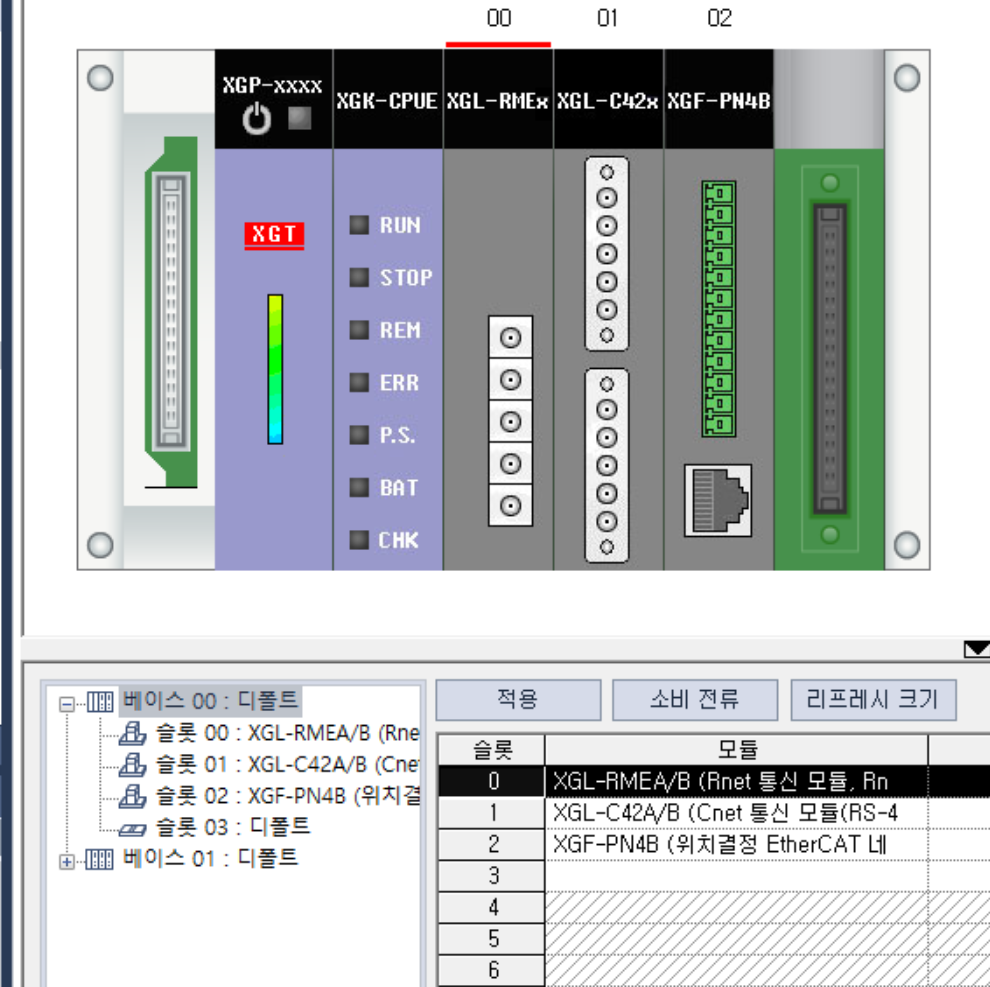Image resolution: width=990 pixels, height=987 pixels.
Task: Select the green terminal block on XGF-PN4B
Action: click(718, 309)
